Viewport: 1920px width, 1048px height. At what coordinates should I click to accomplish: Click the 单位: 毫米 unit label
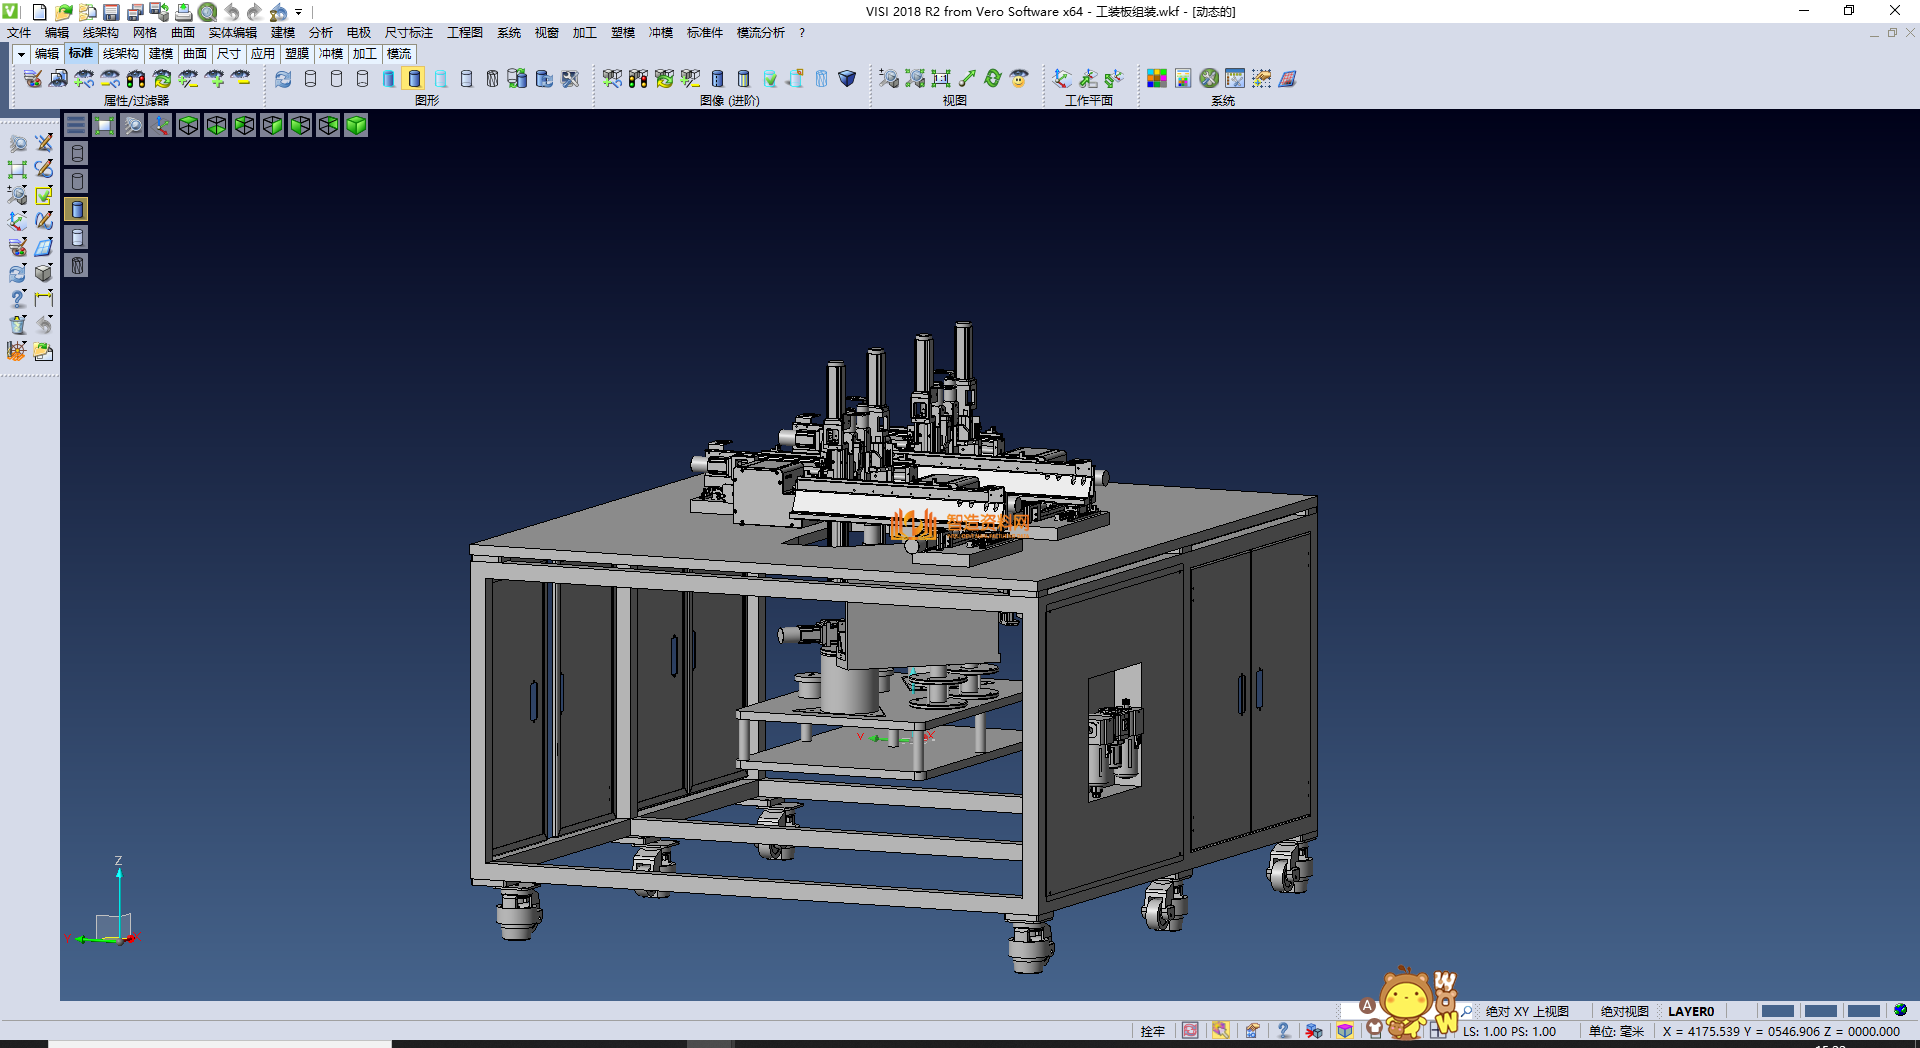(1616, 1031)
